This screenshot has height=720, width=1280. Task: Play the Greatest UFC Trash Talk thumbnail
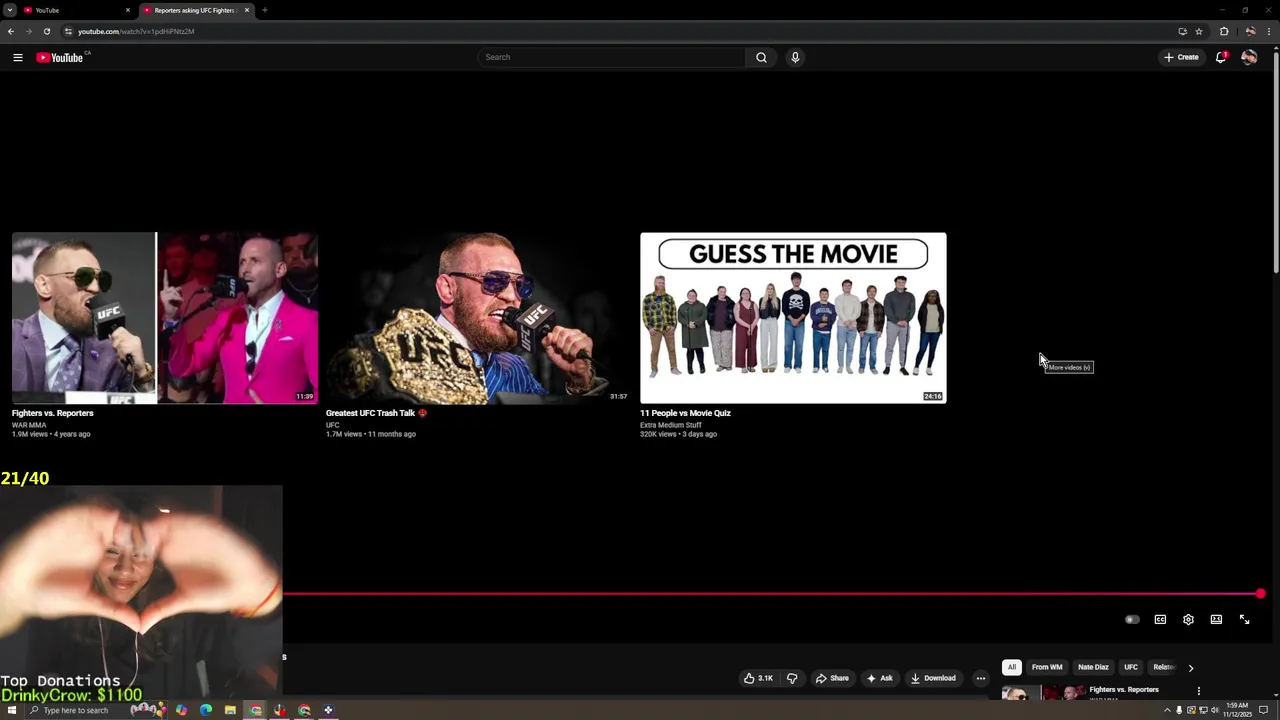(479, 318)
